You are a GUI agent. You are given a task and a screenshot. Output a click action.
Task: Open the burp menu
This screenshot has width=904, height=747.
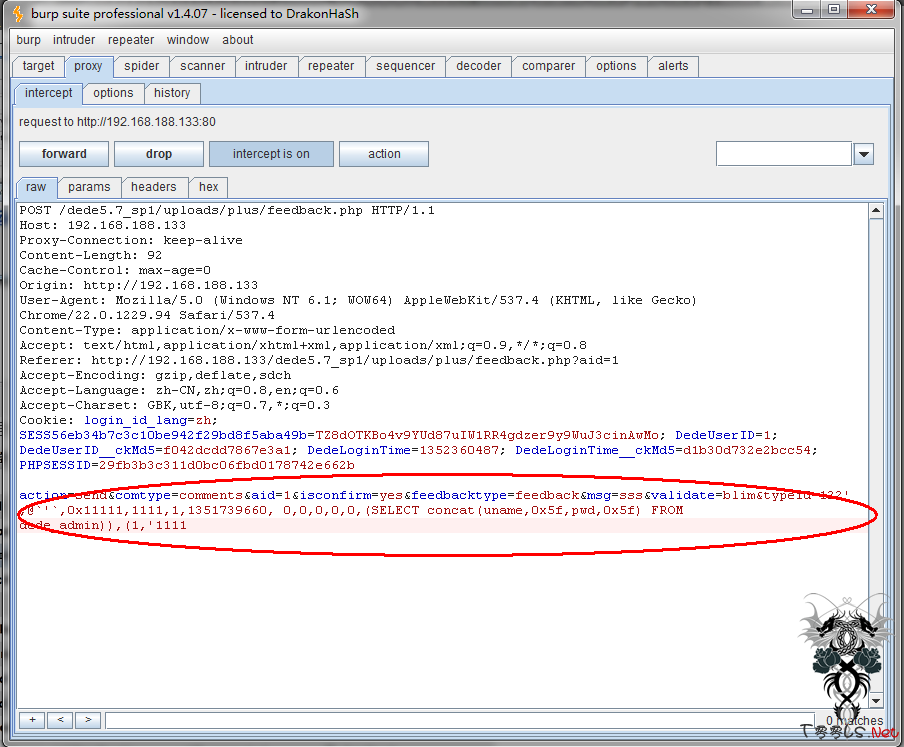[x=28, y=40]
